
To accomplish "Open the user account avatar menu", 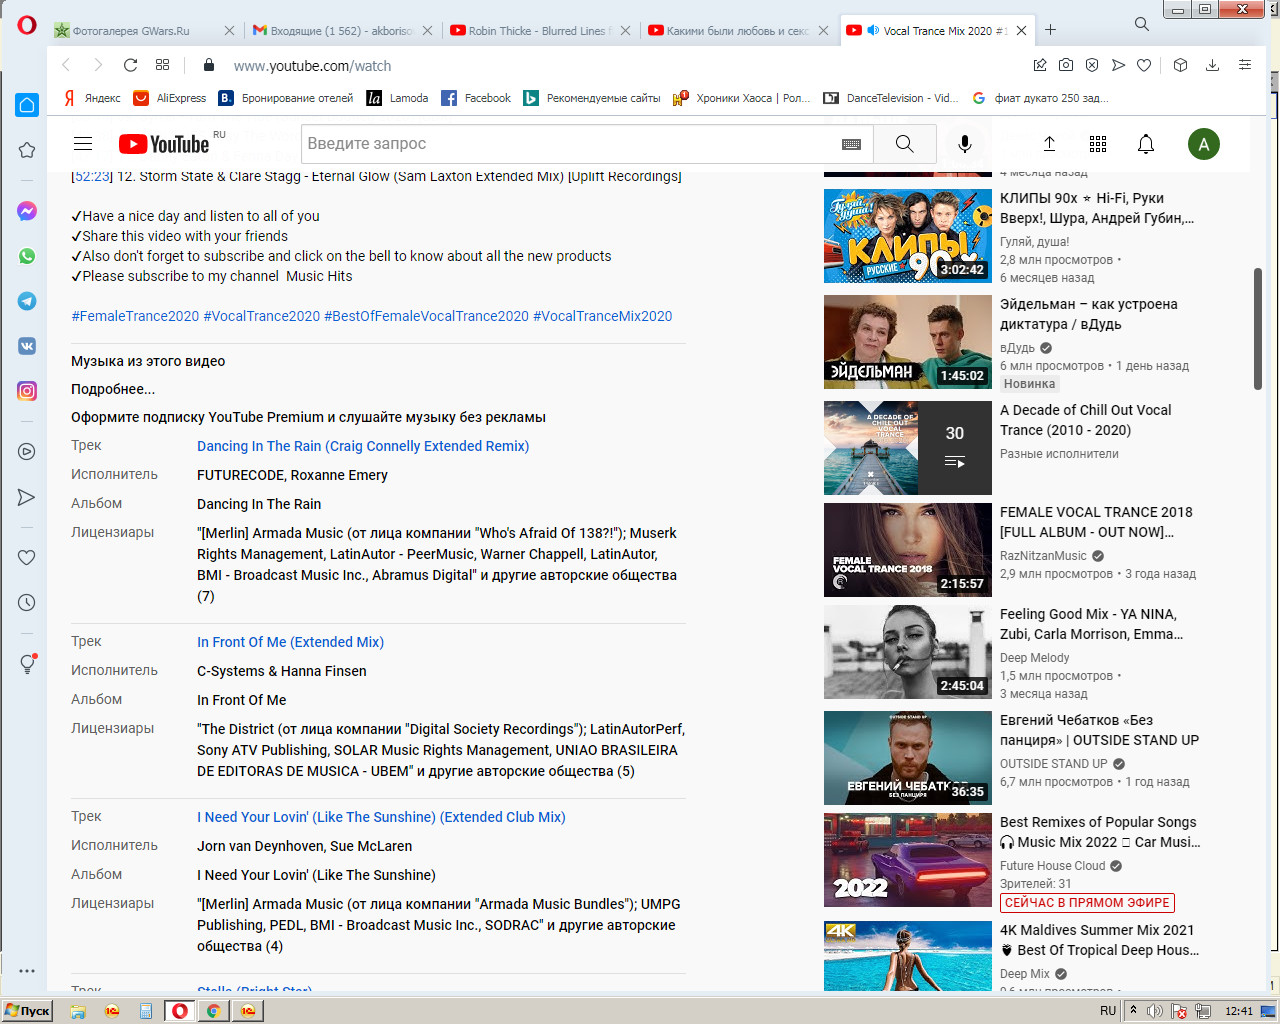I will [x=1204, y=144].
